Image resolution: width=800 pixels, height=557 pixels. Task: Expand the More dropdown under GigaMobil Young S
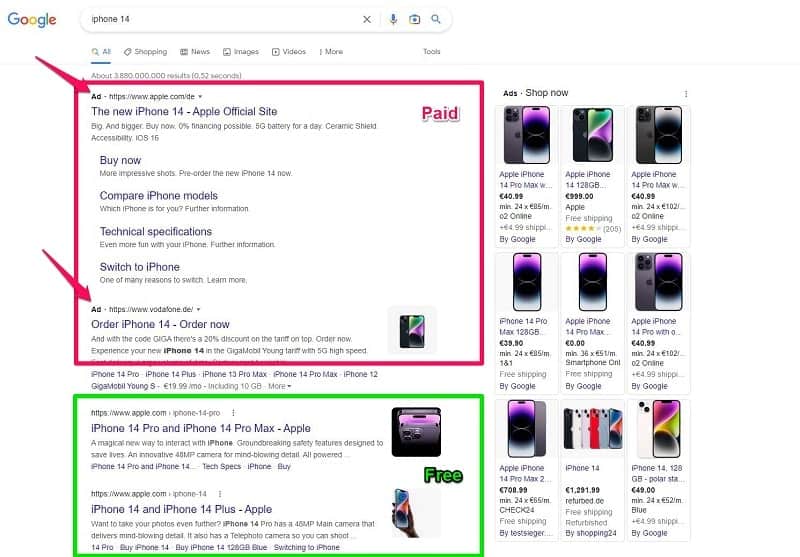tap(280, 386)
